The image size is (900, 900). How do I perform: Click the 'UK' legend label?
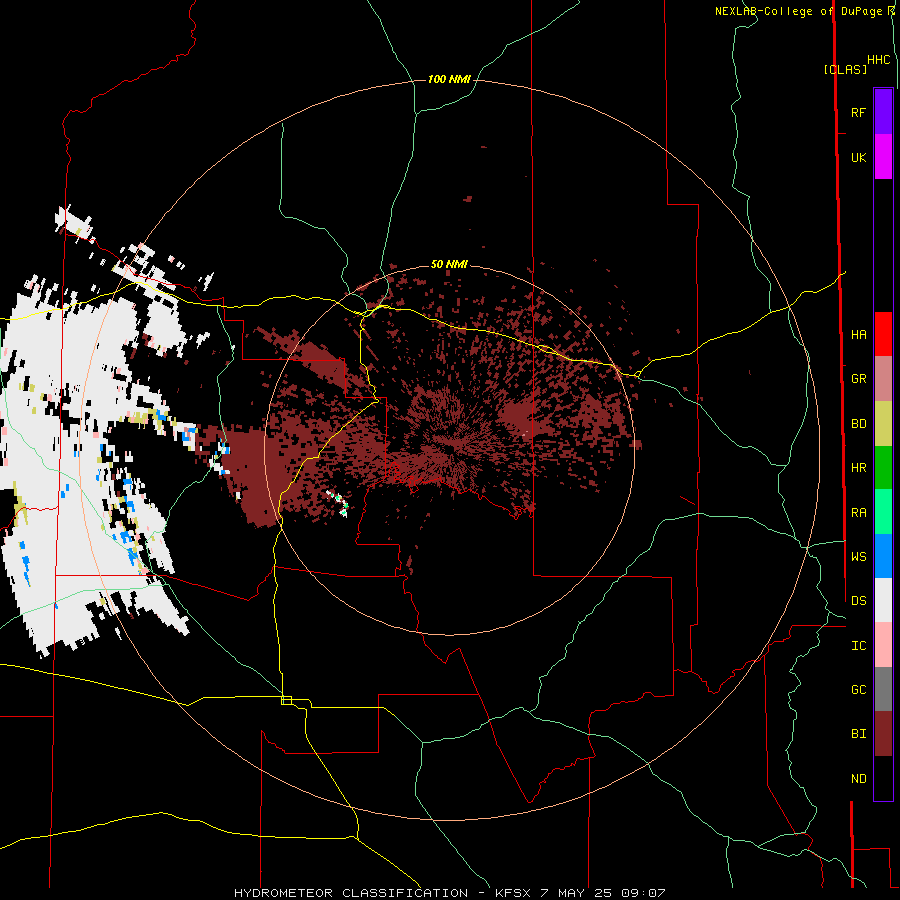tap(858, 157)
